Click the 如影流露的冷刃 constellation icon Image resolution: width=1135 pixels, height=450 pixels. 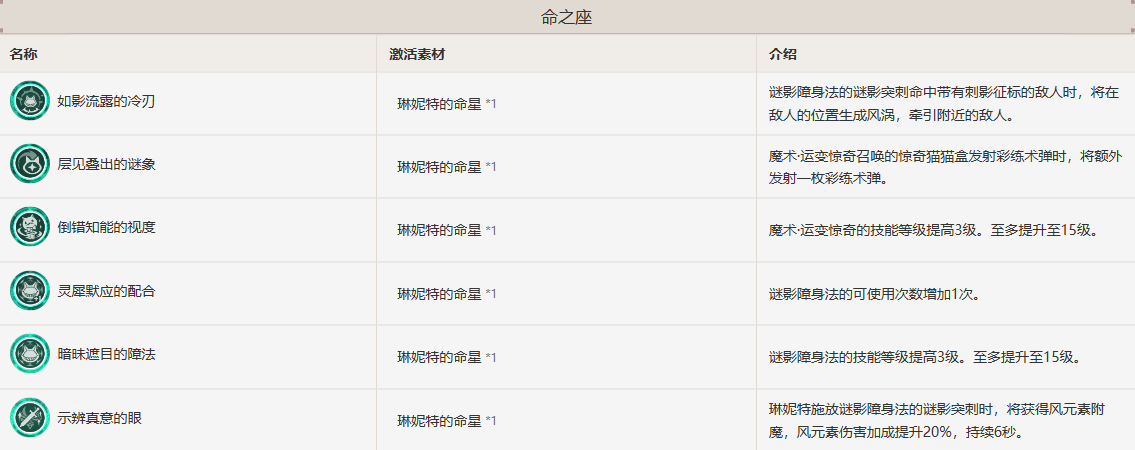30,101
